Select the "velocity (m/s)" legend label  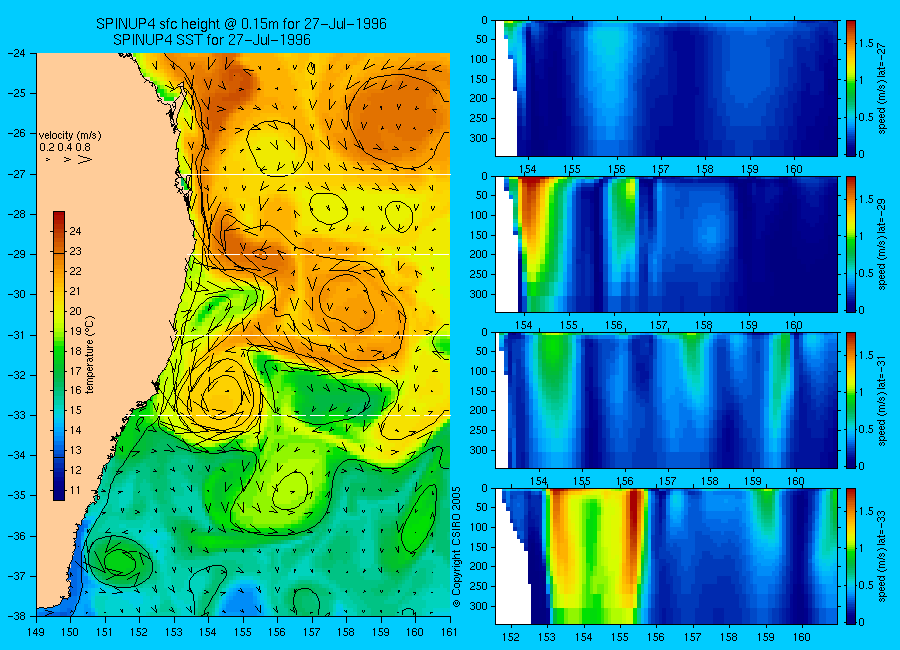point(70,136)
